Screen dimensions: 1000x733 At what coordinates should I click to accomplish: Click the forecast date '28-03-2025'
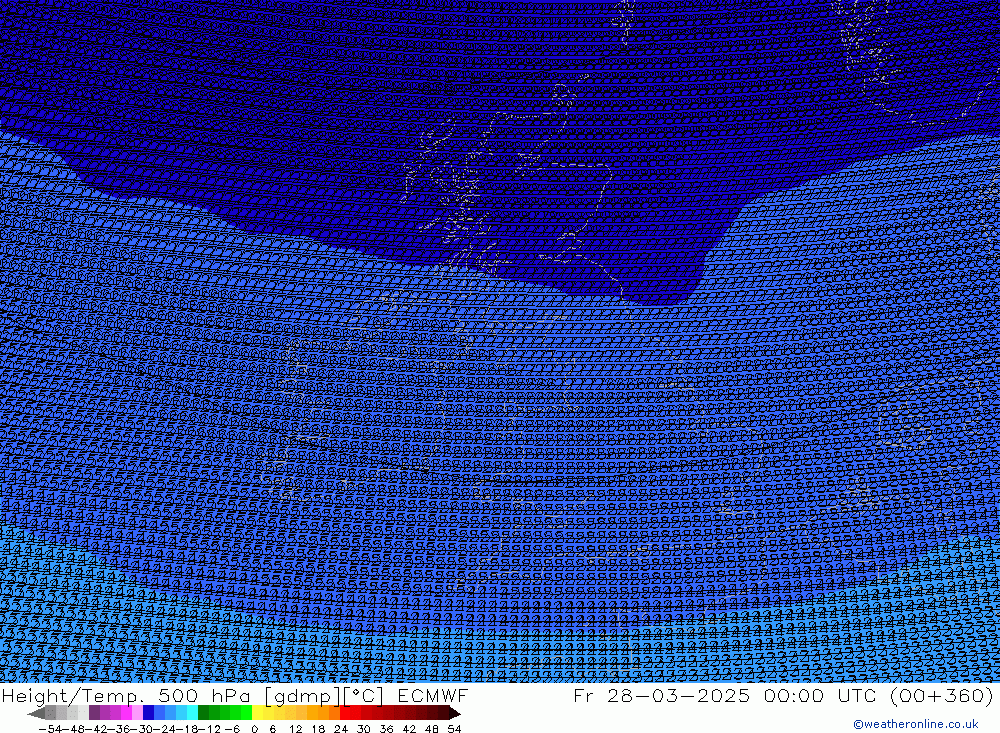[678, 695]
